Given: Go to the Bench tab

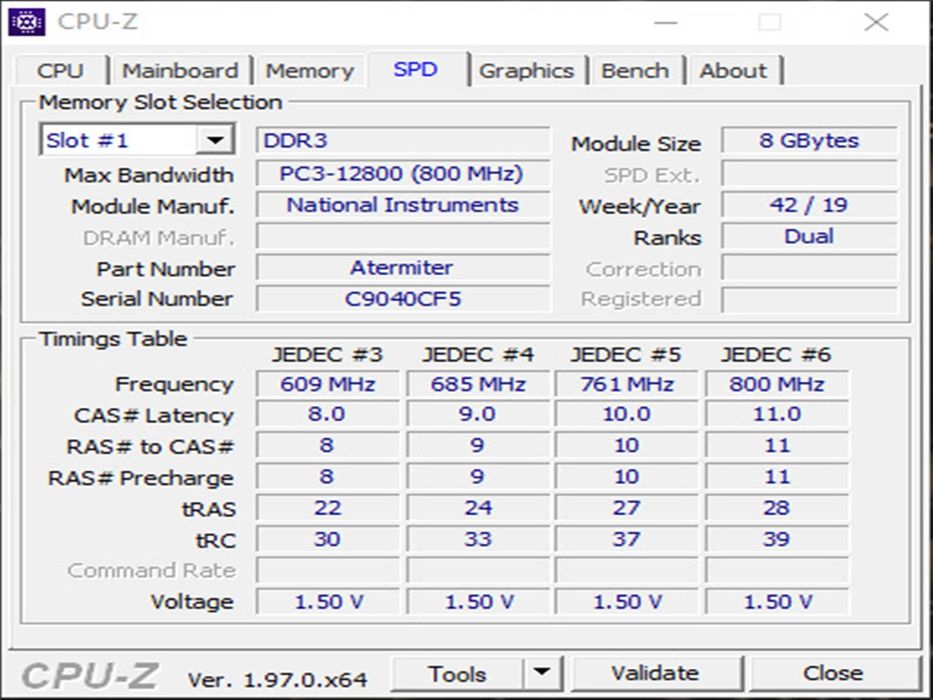Looking at the screenshot, I should click(x=635, y=71).
